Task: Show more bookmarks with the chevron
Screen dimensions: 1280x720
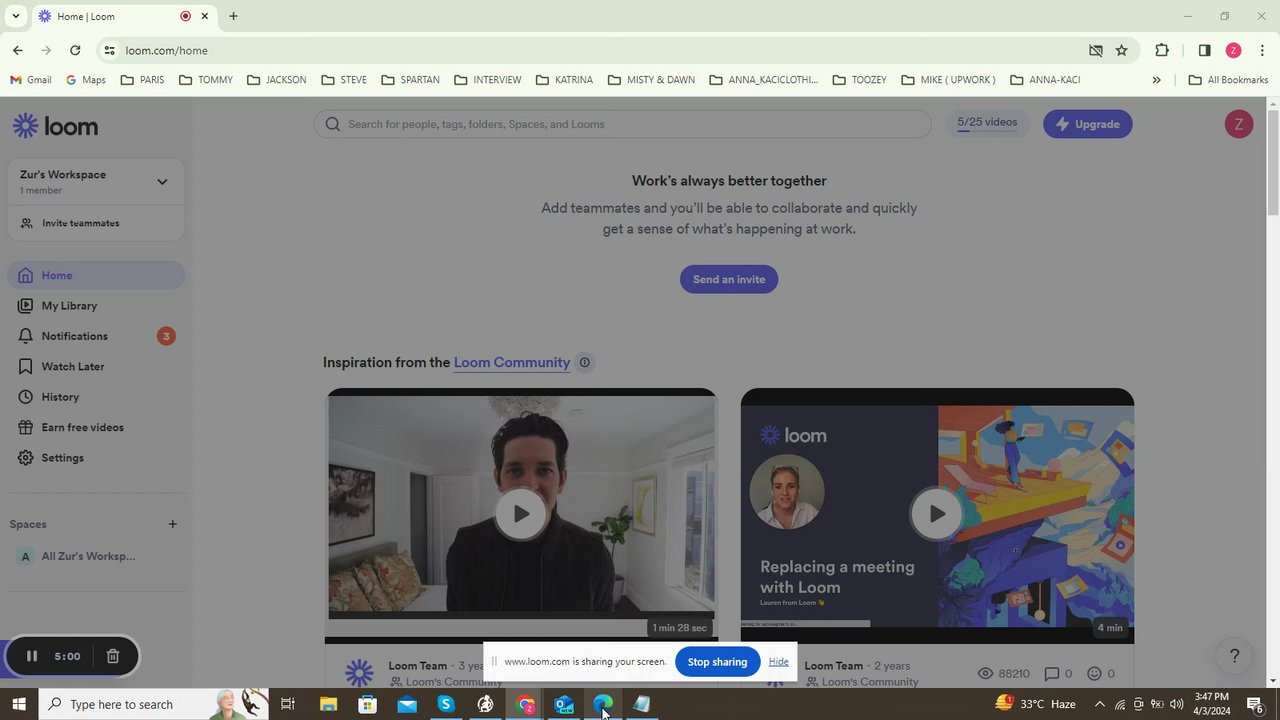Action: coord(1157,80)
